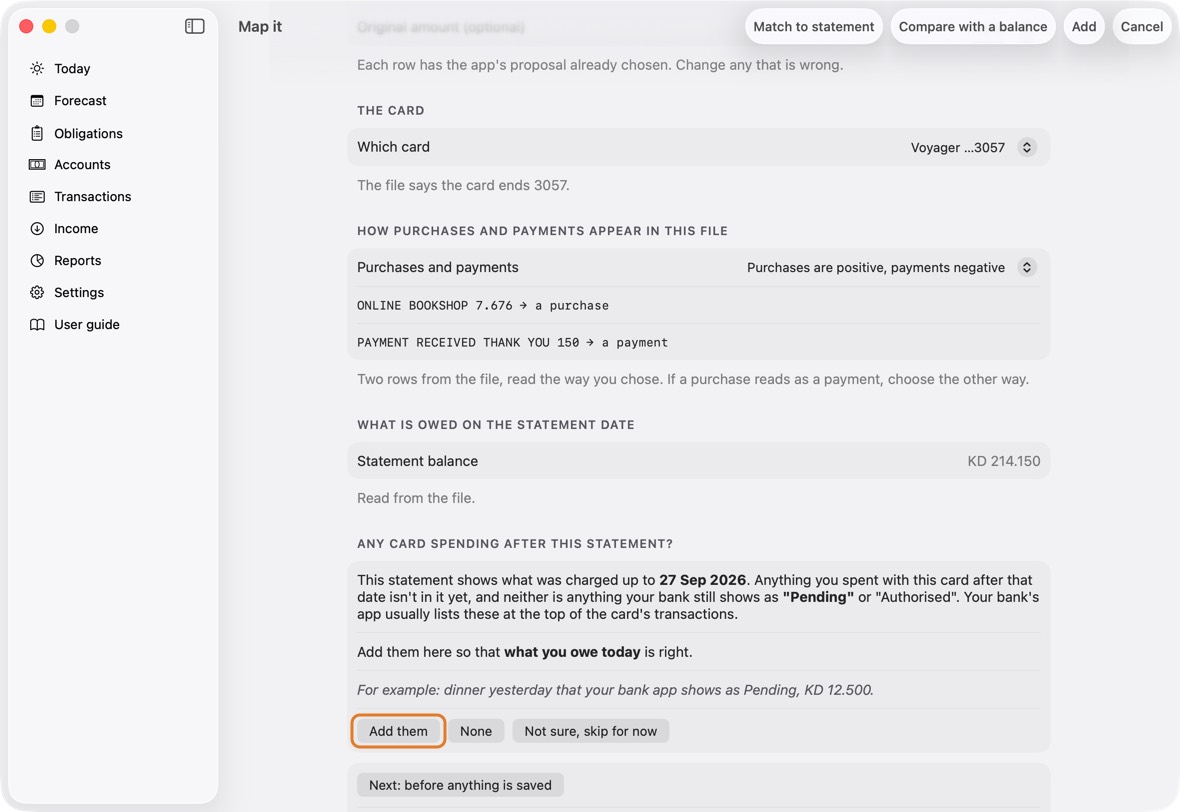The width and height of the screenshot is (1180, 812).
Task: Click the 'Map it' window title
Action: point(260,26)
